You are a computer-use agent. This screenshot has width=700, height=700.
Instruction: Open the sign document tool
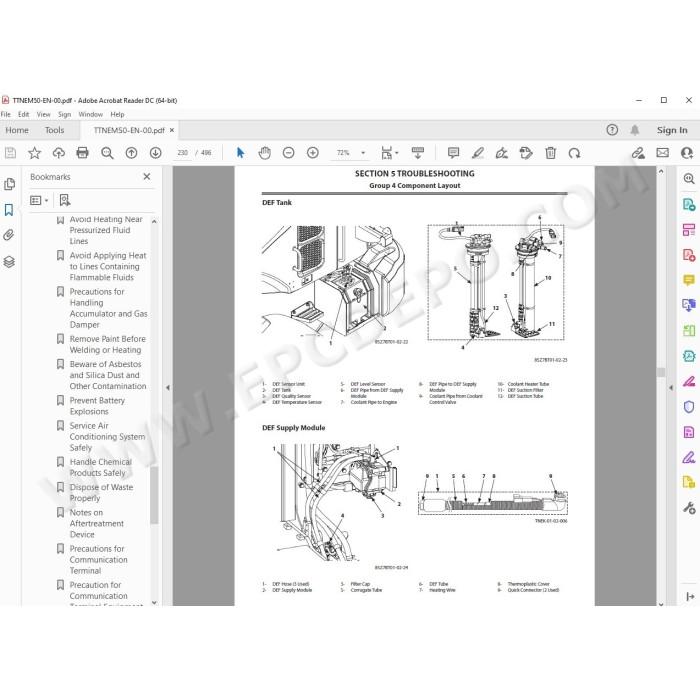tap(501, 153)
